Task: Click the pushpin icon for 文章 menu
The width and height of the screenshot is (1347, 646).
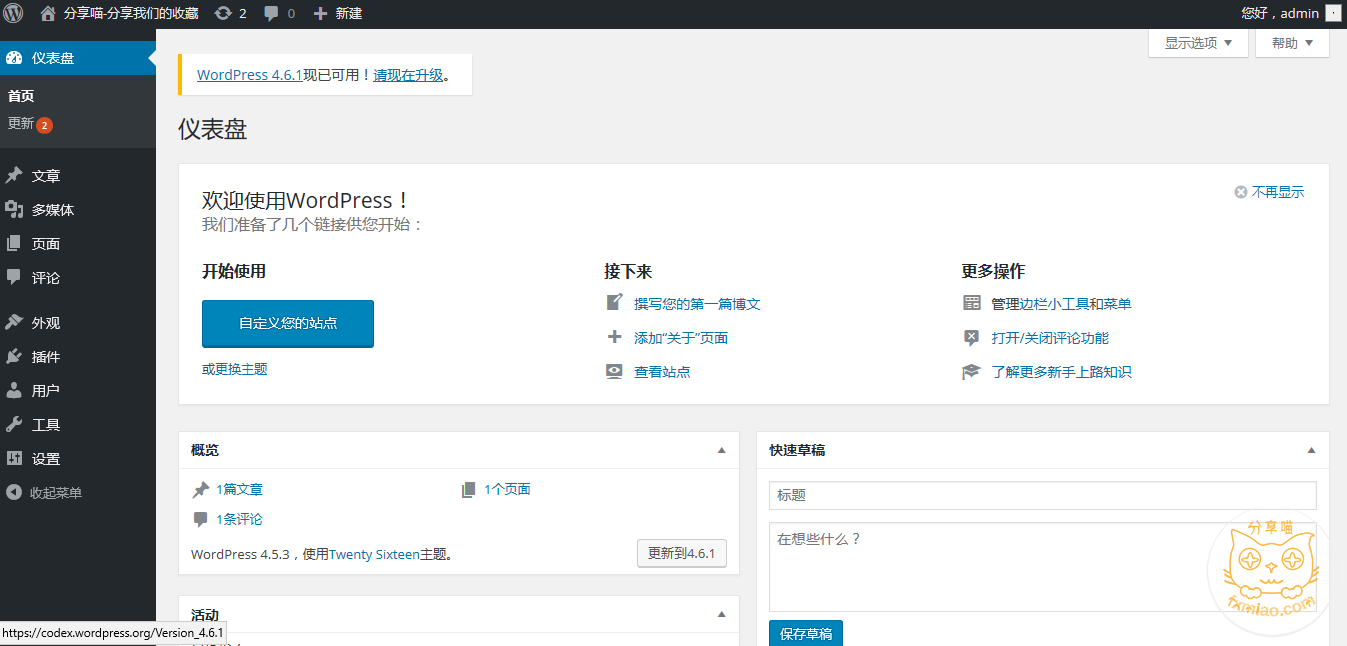Action: 14,176
